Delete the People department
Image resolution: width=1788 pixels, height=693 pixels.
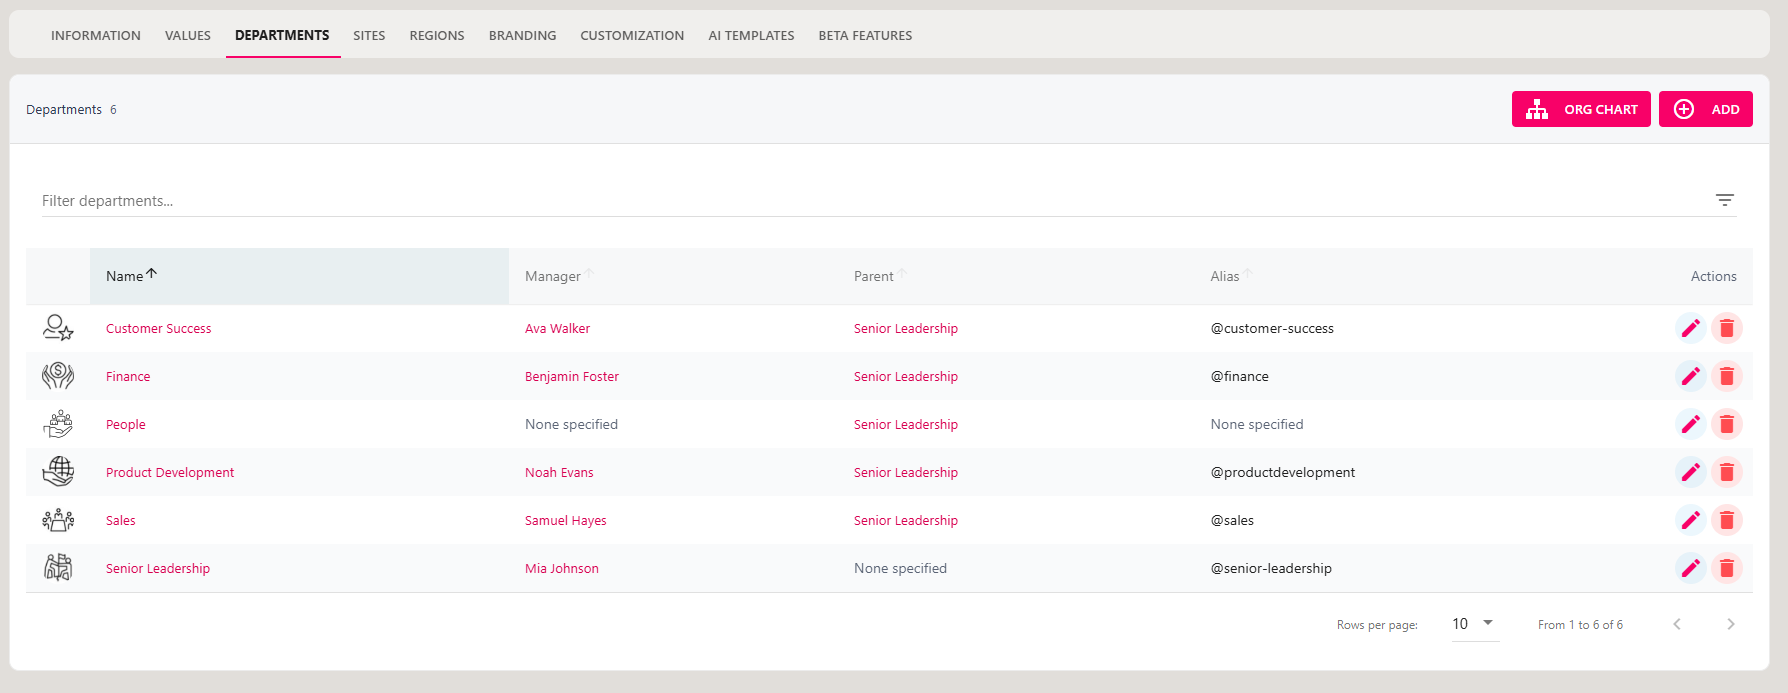coord(1726,424)
